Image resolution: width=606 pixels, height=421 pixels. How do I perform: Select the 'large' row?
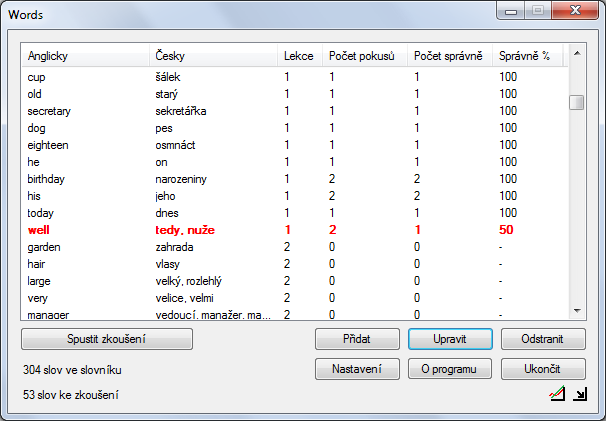(294, 281)
